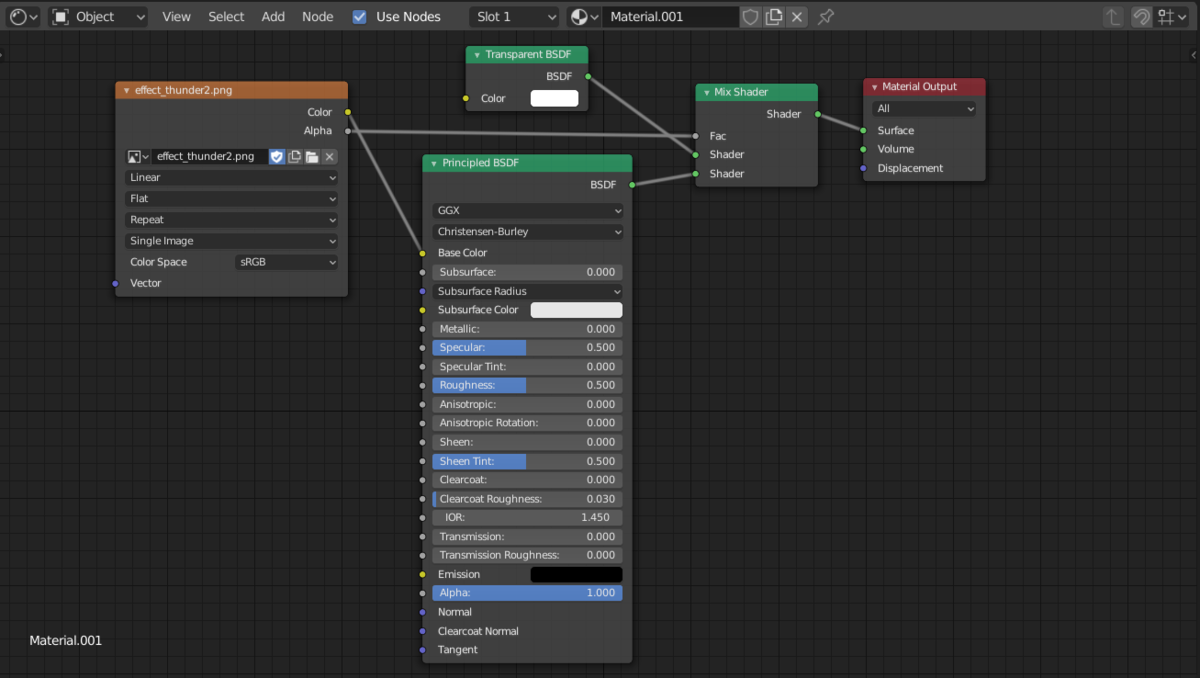The image size is (1200, 678).
Task: Disable the Use Nodes checkbox
Action: click(x=360, y=17)
